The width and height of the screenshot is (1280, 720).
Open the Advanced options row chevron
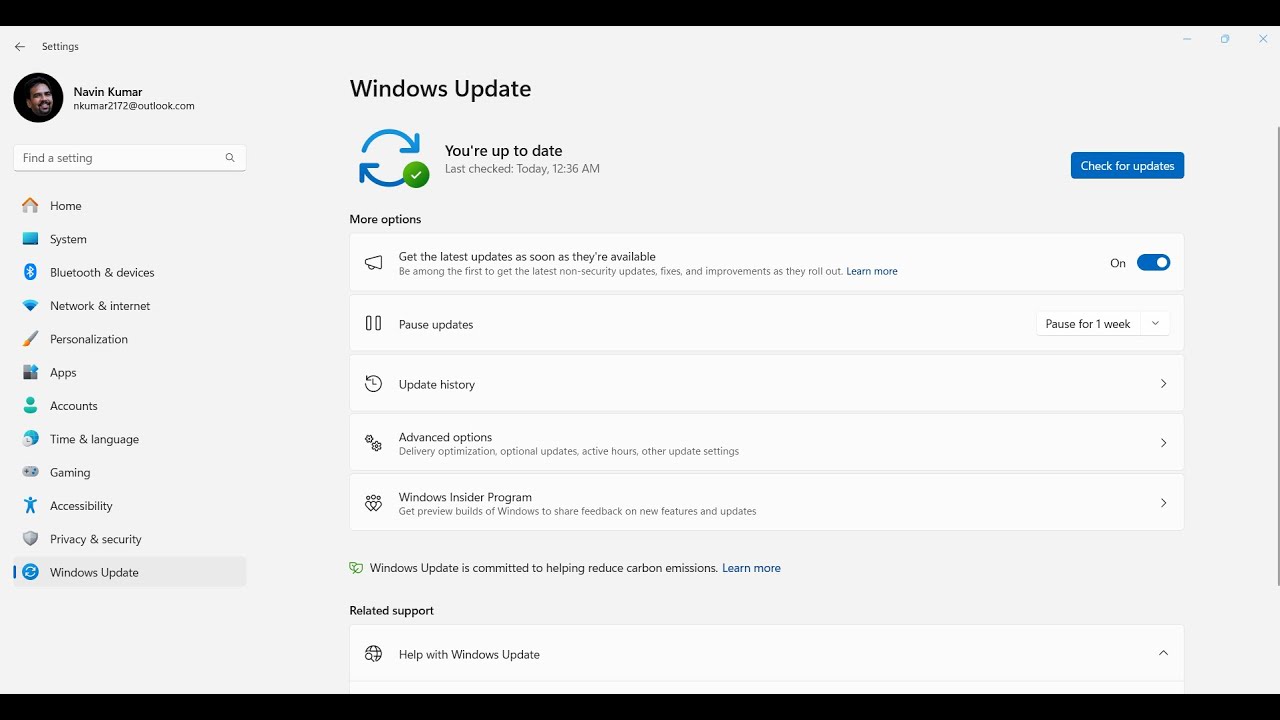1163,443
